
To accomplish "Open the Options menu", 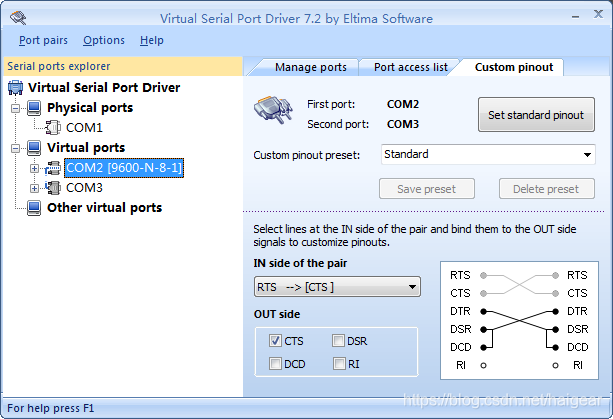I will coord(104,40).
